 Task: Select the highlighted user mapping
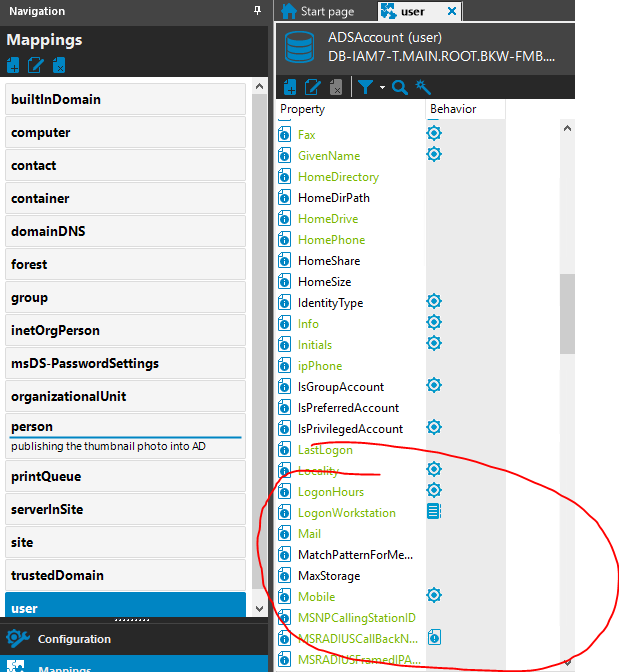coord(125,605)
